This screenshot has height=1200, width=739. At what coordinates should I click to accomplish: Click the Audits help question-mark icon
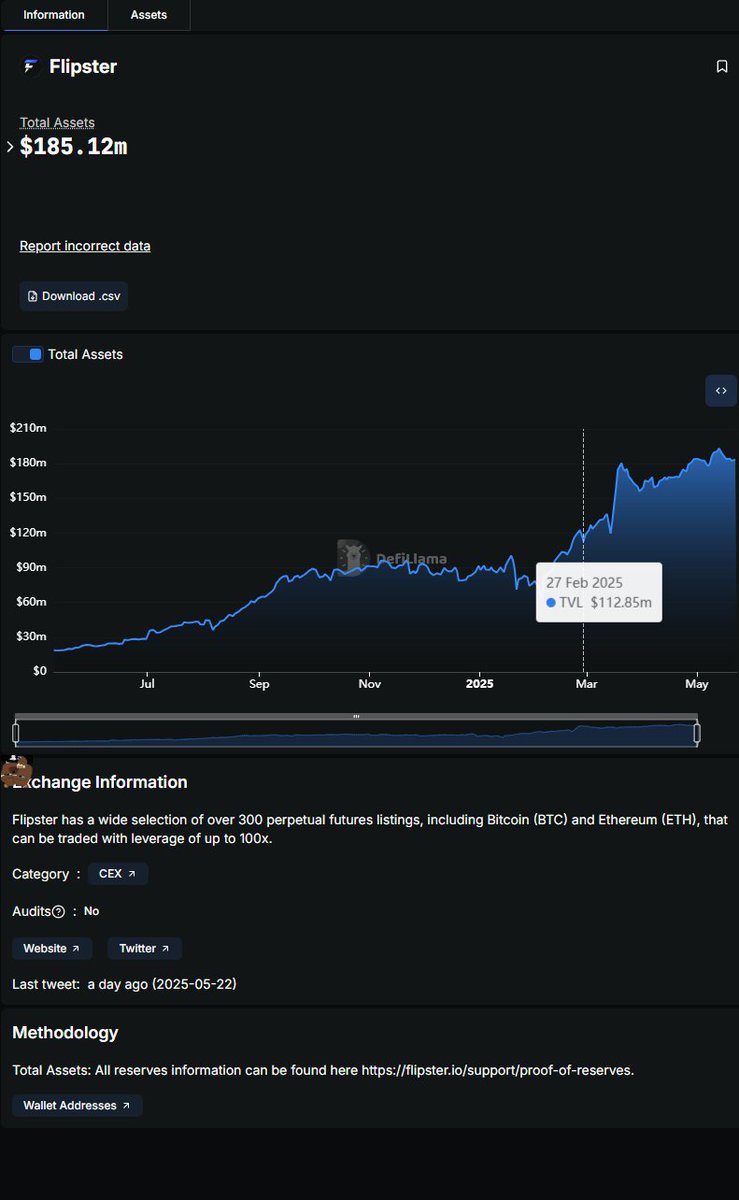click(x=58, y=912)
